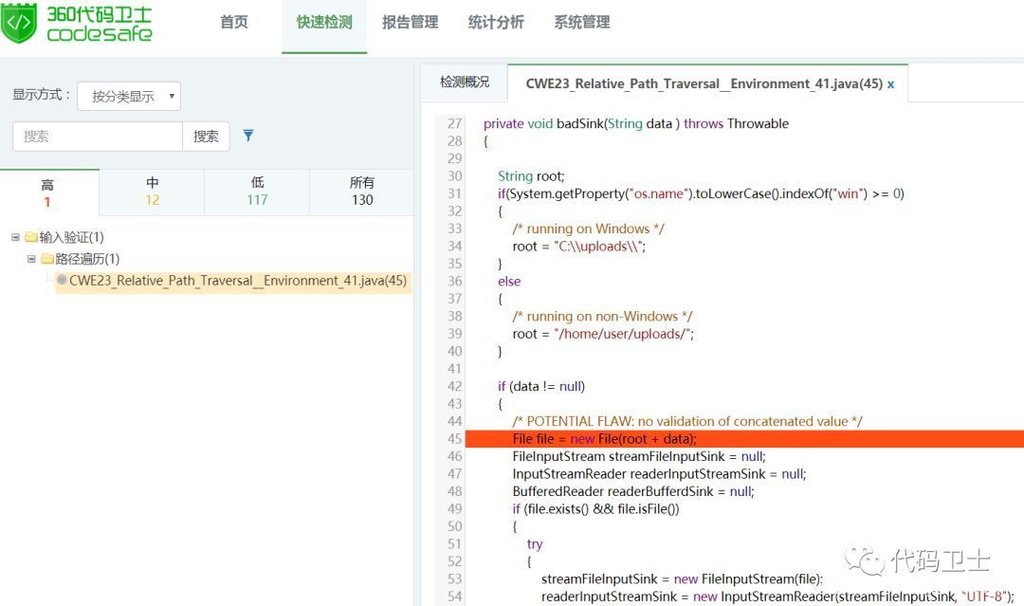
Task: Open the 系统管理 menu
Action: click(582, 22)
